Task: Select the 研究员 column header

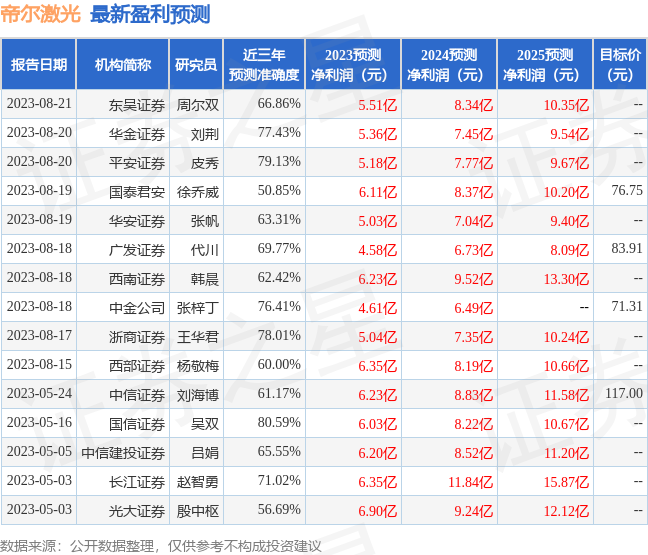Action: point(196,64)
